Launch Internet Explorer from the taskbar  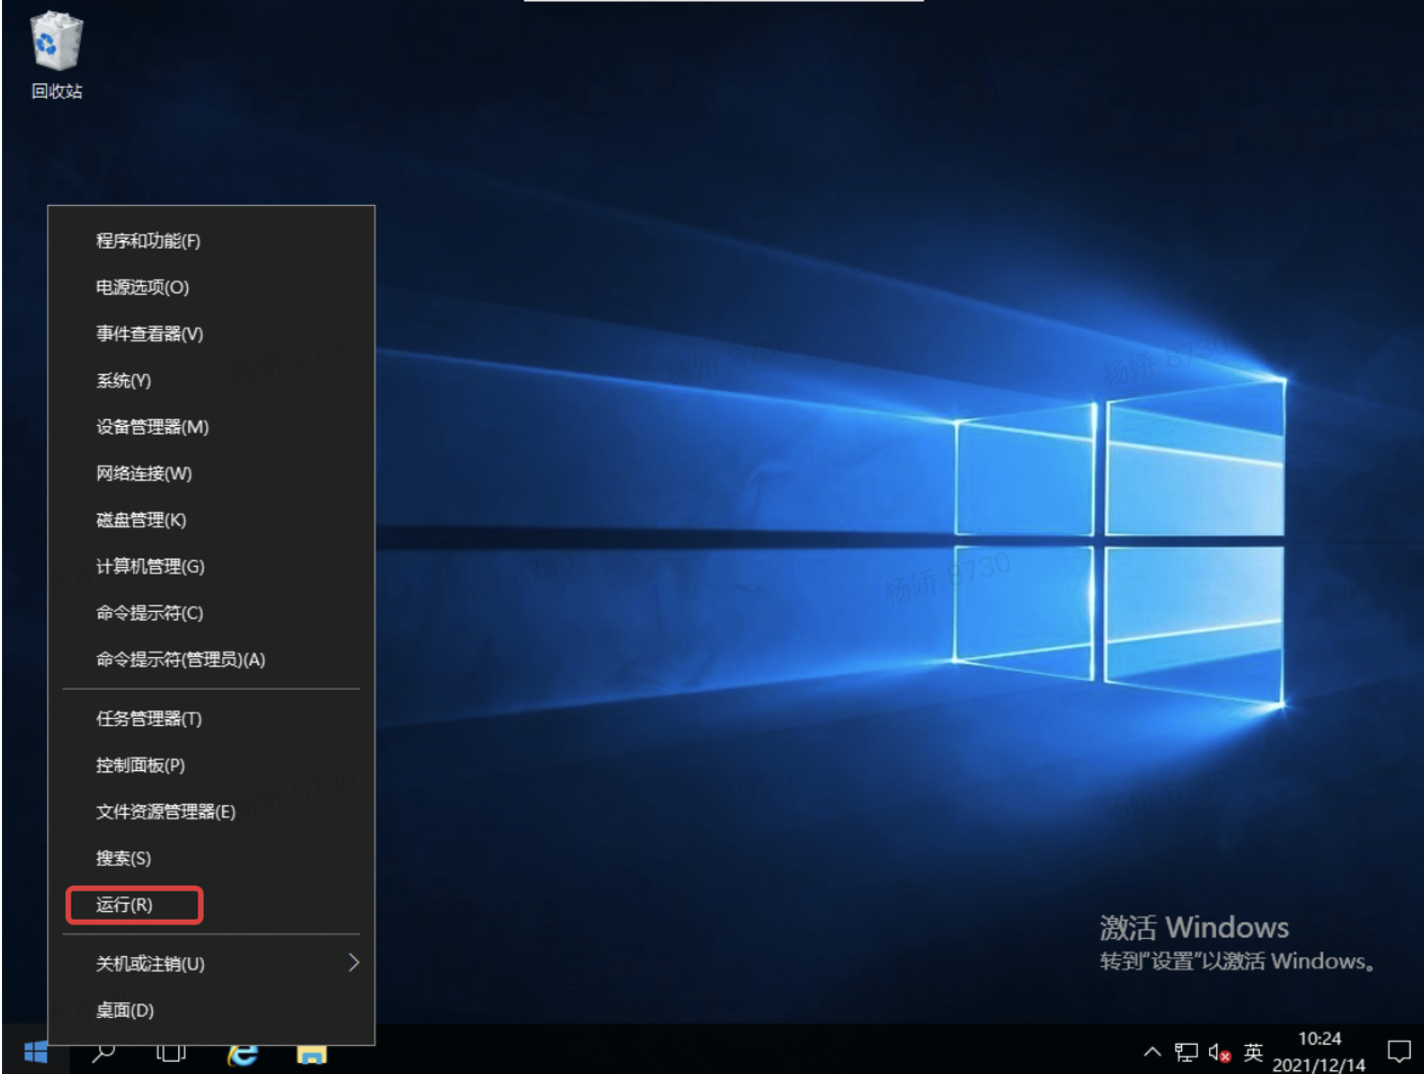pos(242,1054)
